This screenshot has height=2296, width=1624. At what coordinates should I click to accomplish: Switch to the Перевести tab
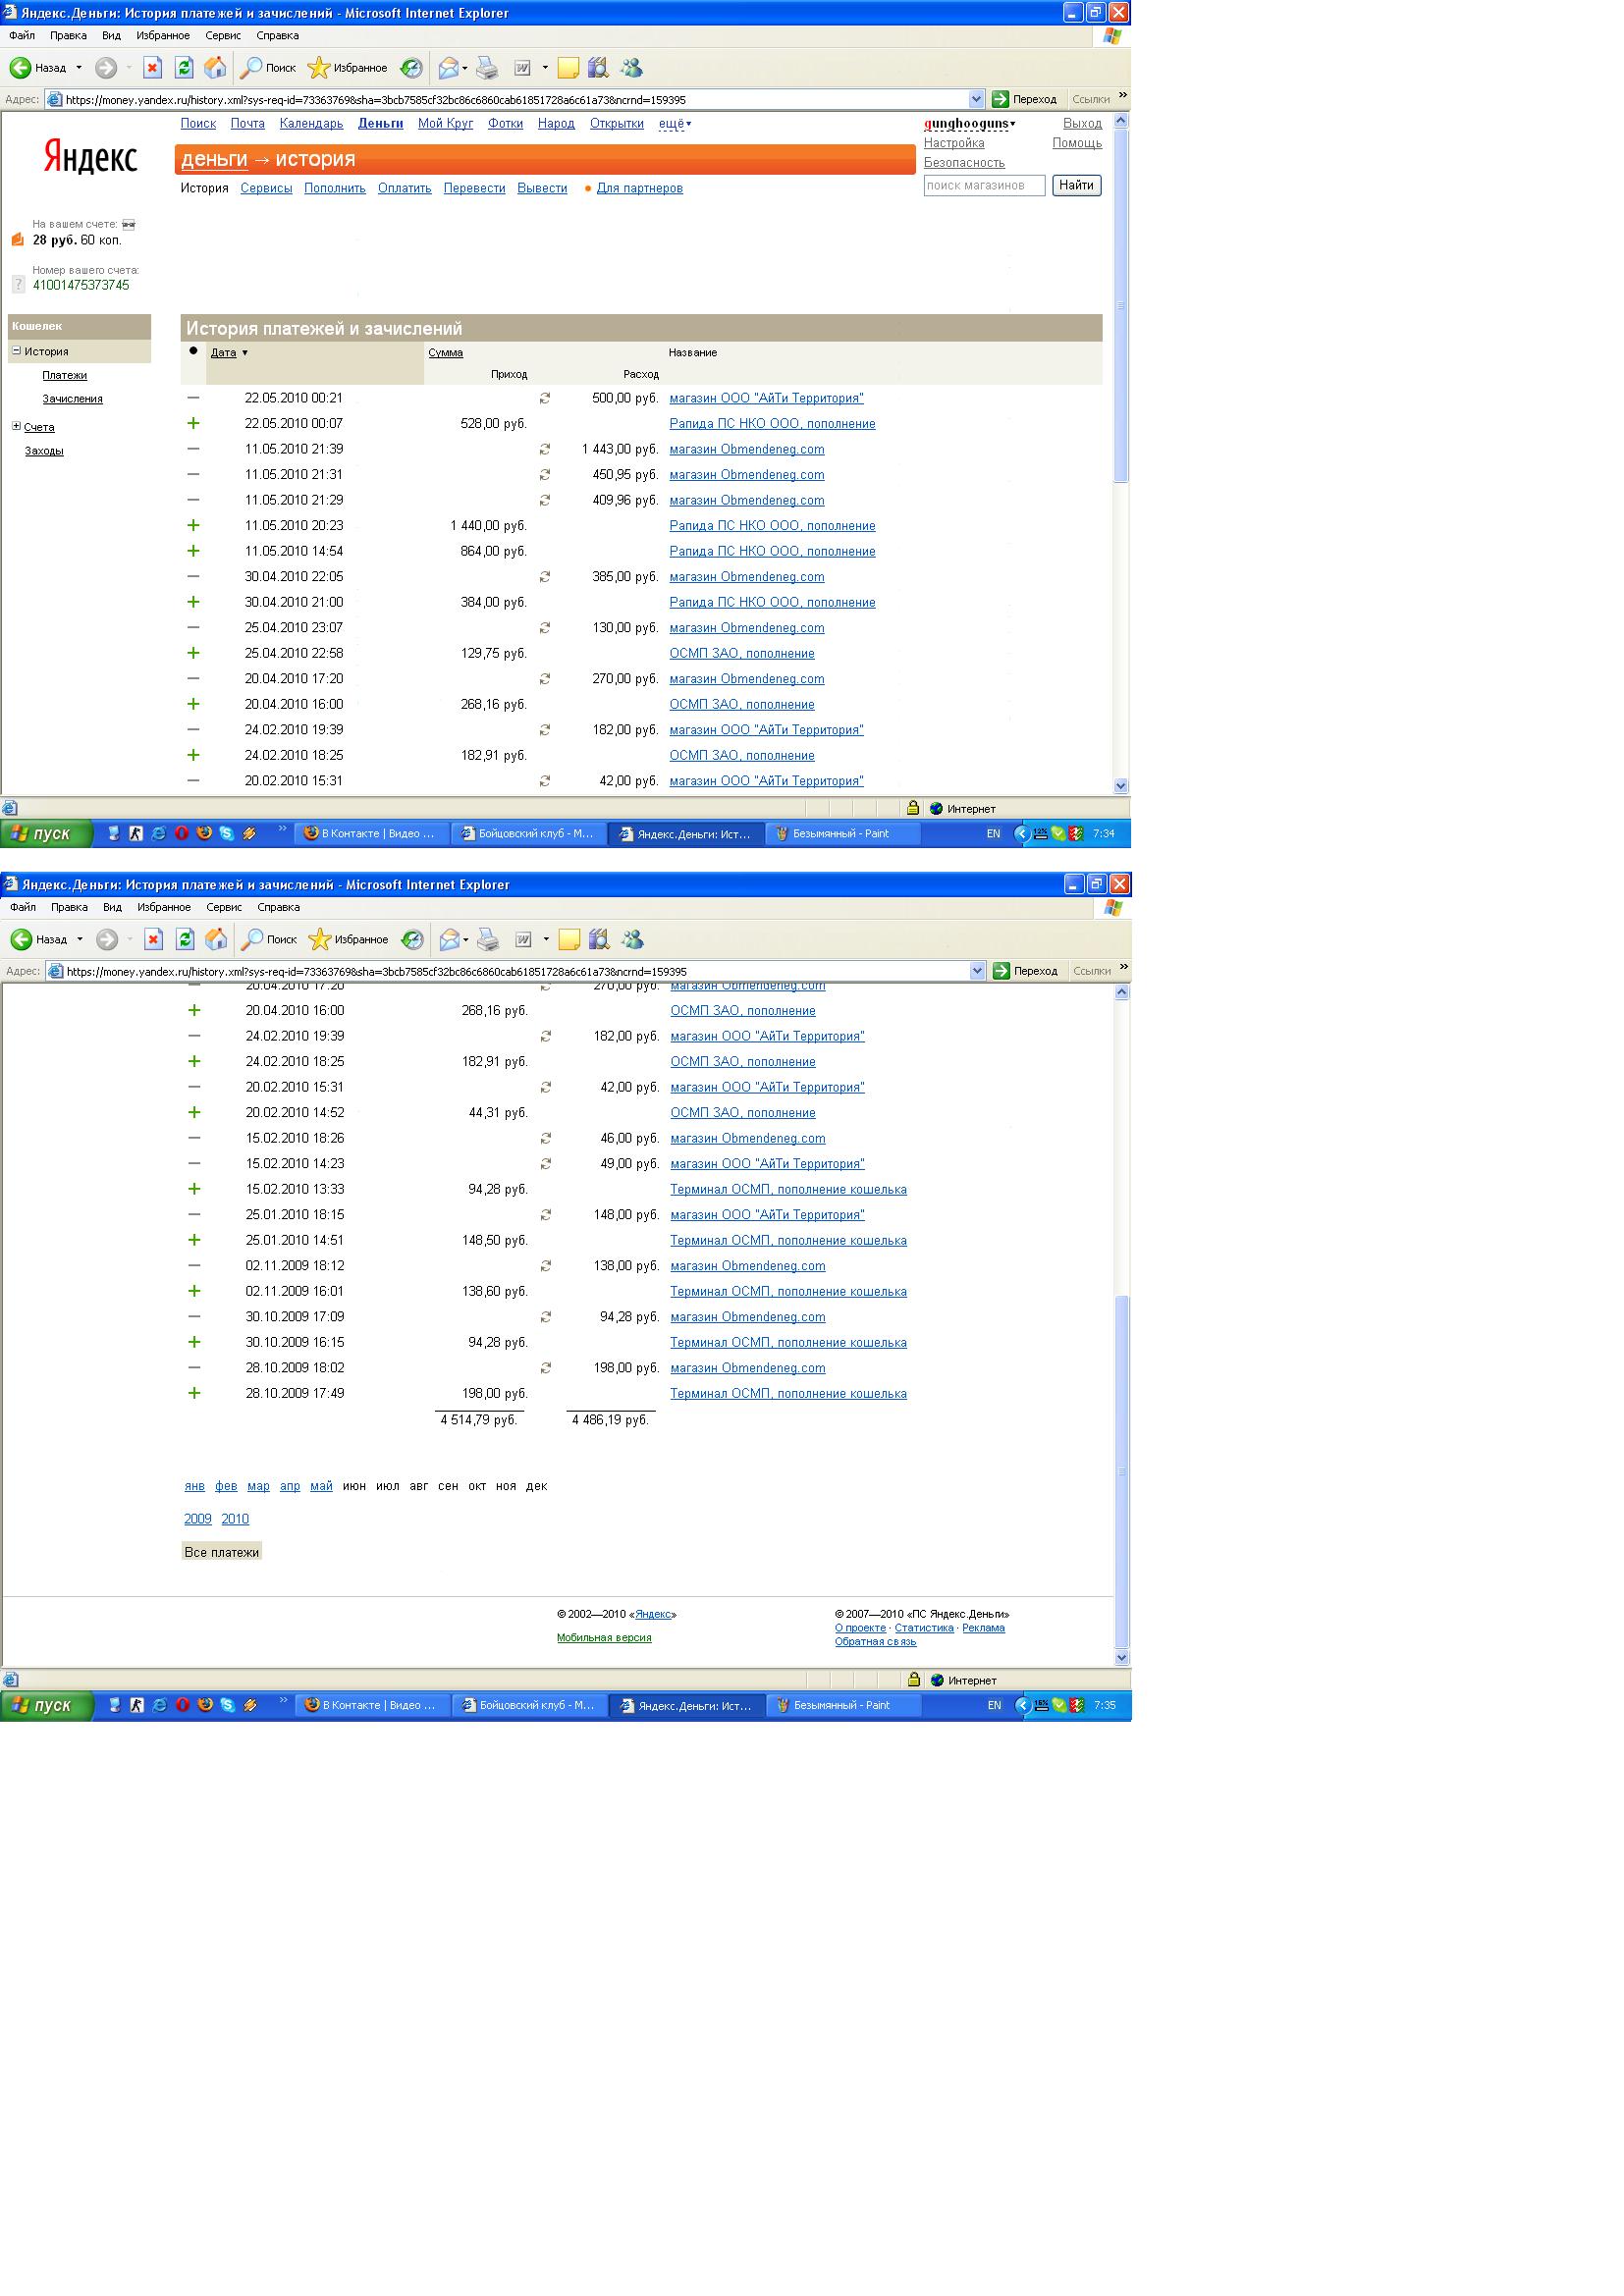474,188
